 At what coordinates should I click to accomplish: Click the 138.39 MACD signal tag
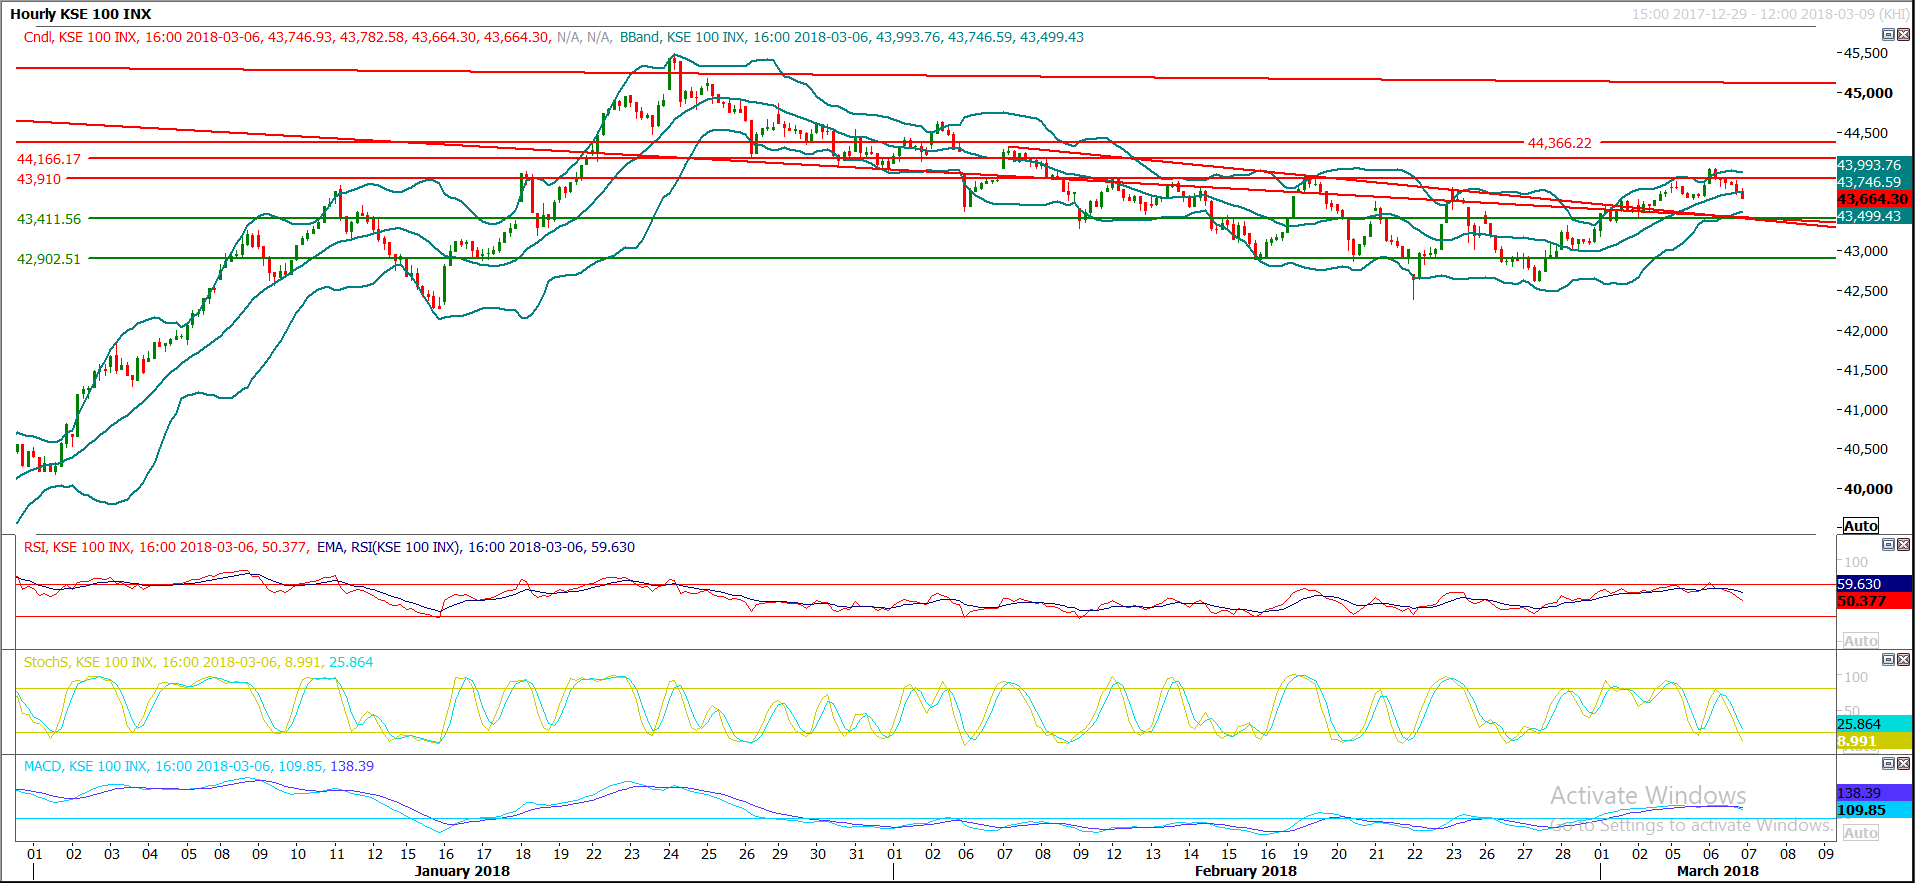coord(1875,793)
